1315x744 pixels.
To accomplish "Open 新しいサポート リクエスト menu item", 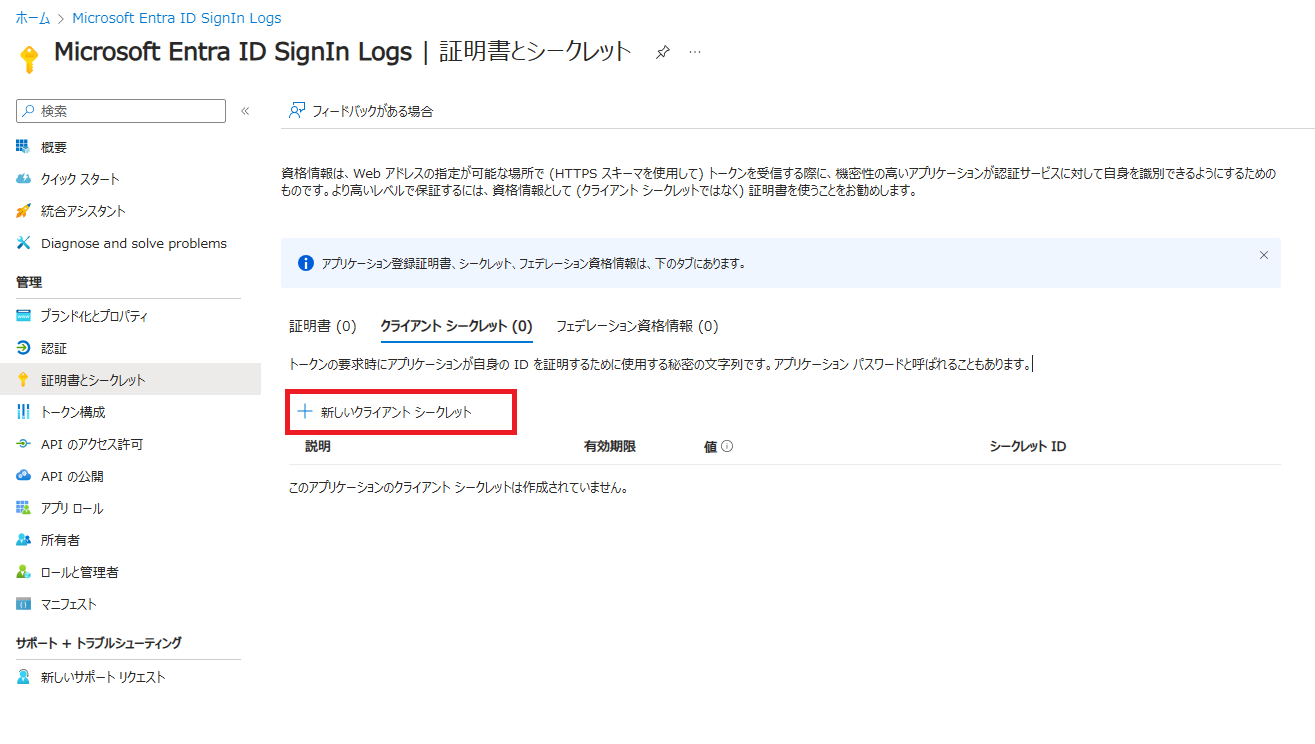I will 103,677.
